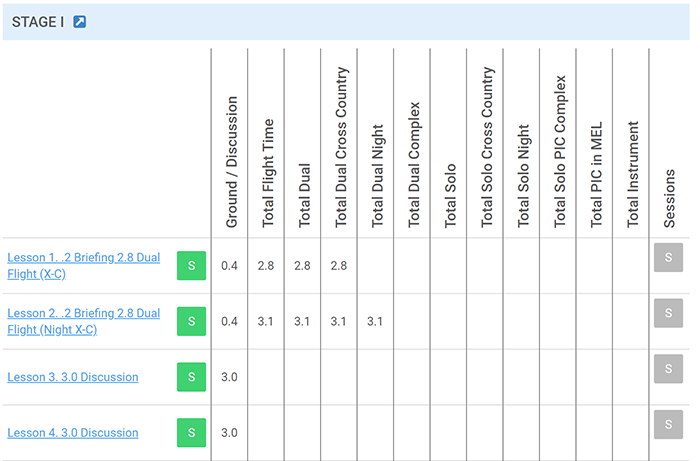
Task: Open Lesson 3 3.0 Discussion link
Action: 73,377
